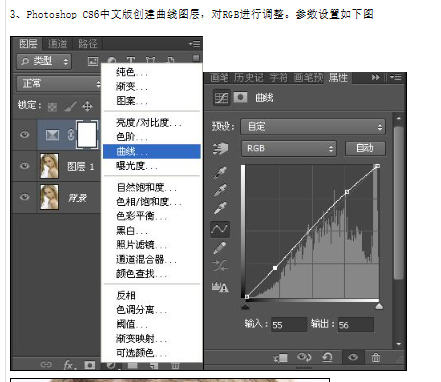Image resolution: width=441 pixels, height=382 pixels.
Task: Select the black point eyedropper in Curves
Action: pyautogui.click(x=220, y=172)
